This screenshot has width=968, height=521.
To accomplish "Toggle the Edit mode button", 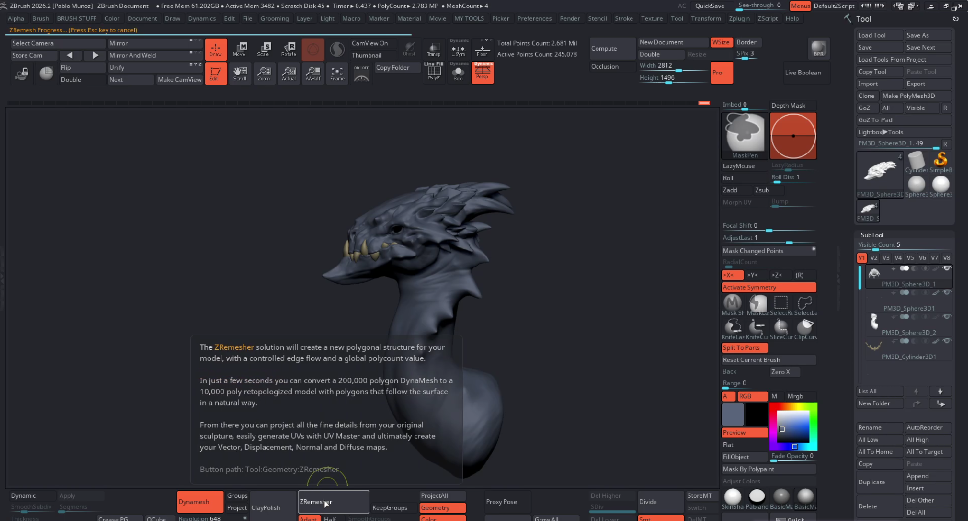I will [x=215, y=73].
